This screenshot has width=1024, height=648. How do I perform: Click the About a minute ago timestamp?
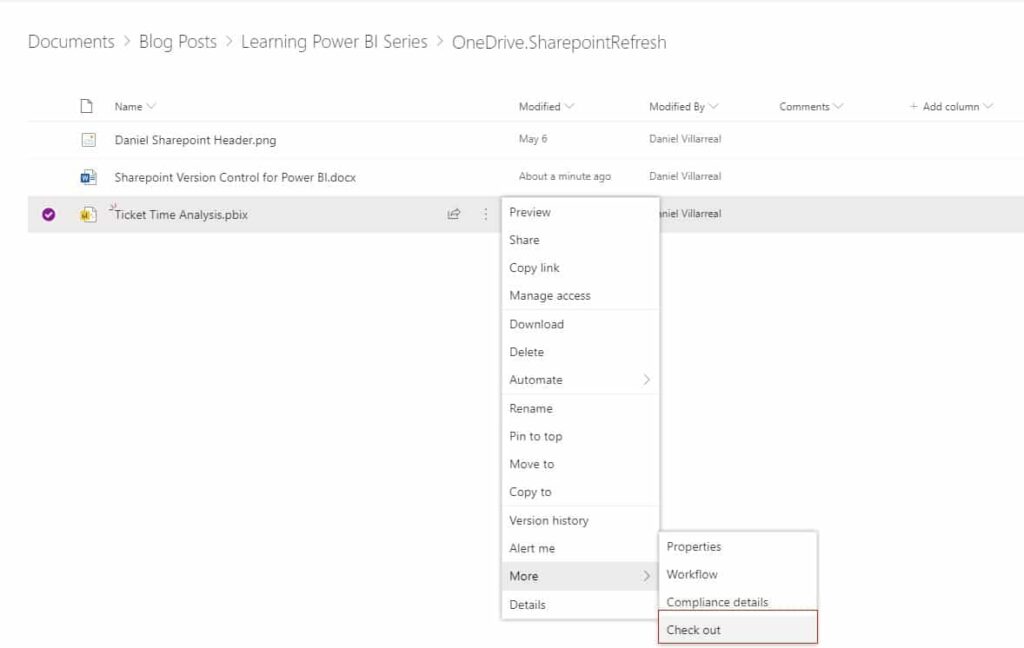pos(565,176)
